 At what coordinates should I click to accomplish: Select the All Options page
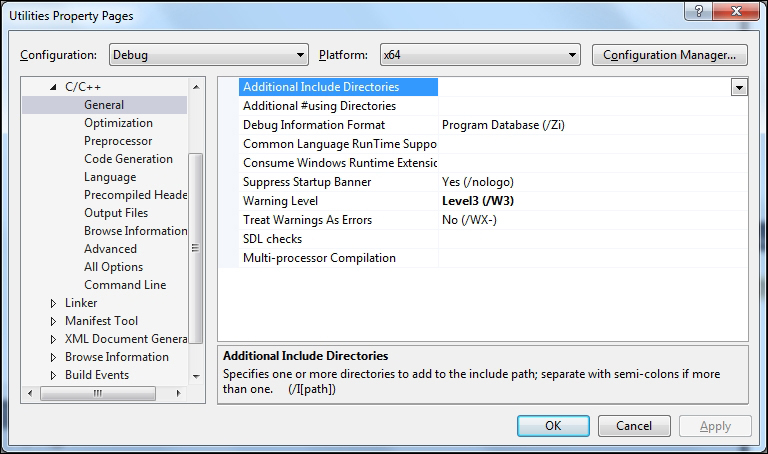pos(114,267)
